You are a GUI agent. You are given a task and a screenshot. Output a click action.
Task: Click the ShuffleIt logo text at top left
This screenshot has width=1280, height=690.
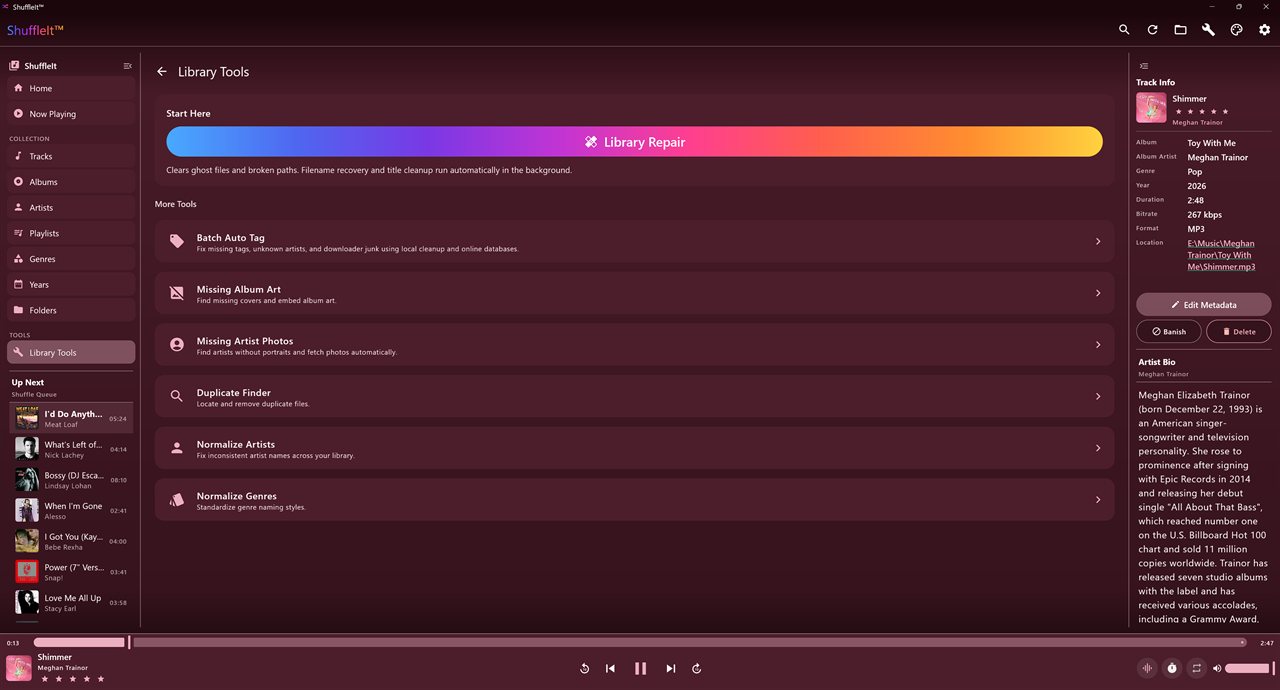(35, 30)
